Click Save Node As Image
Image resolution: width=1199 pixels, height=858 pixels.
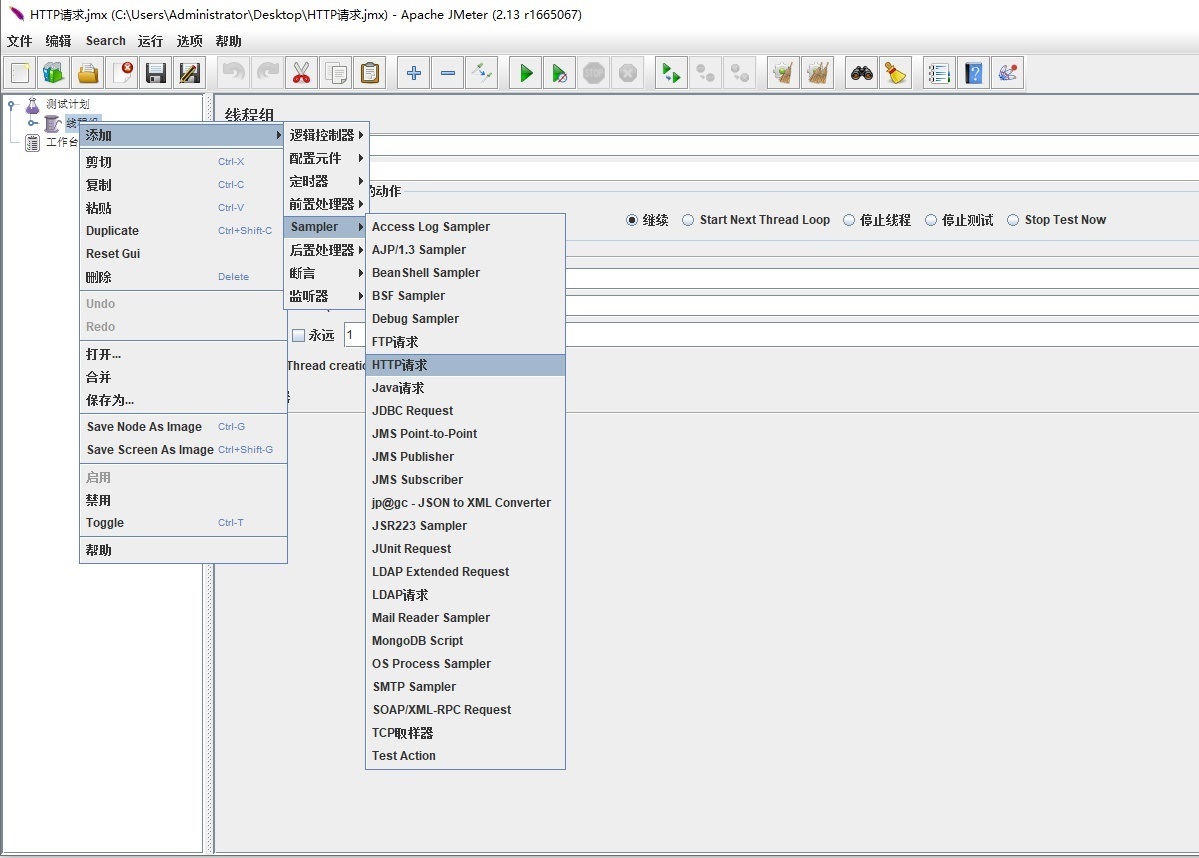184,427
